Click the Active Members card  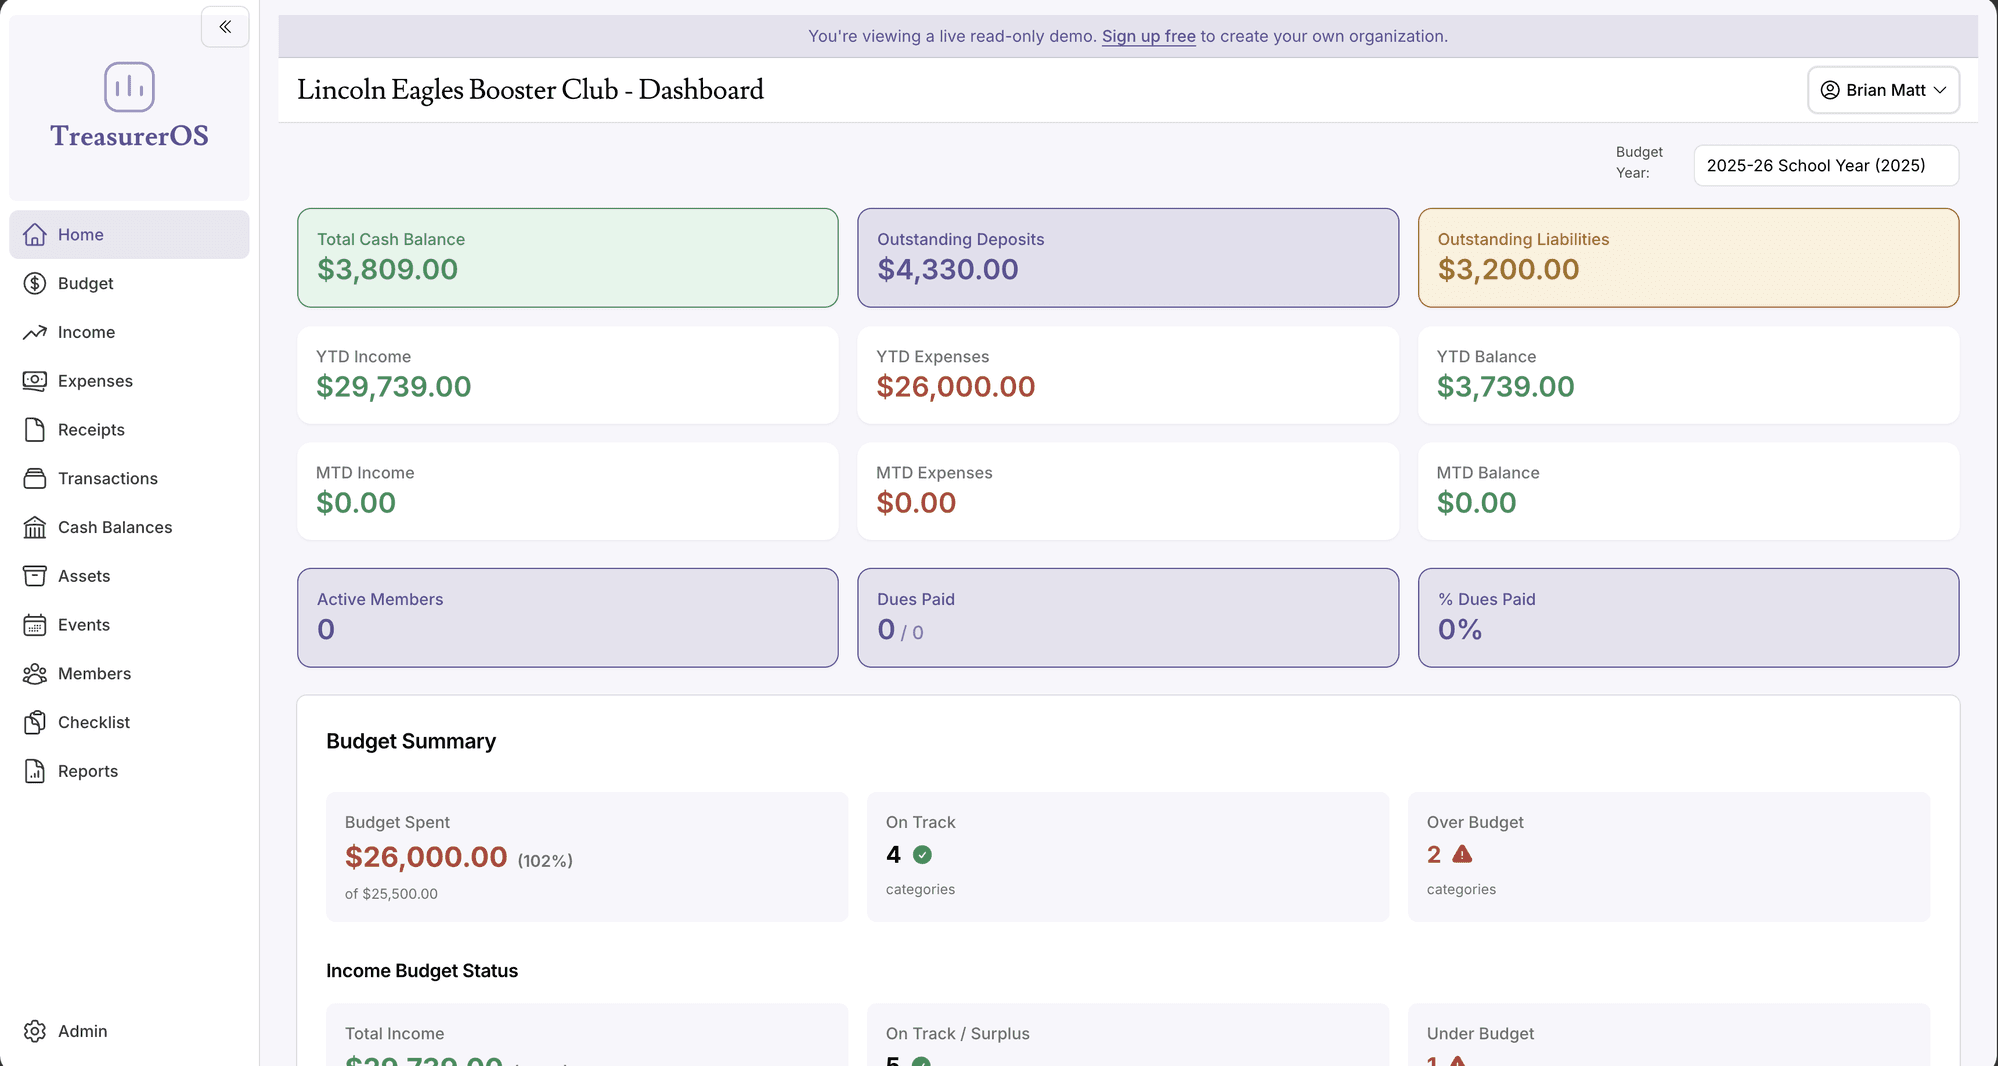pos(568,618)
